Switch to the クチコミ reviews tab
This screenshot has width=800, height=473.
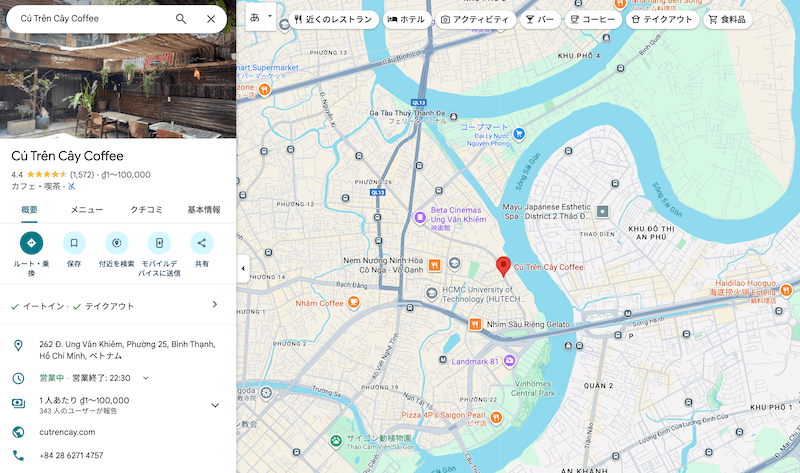tap(146, 210)
